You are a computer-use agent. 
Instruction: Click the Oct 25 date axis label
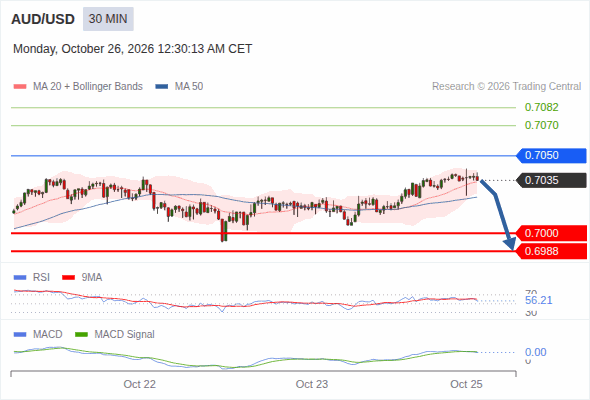466,384
